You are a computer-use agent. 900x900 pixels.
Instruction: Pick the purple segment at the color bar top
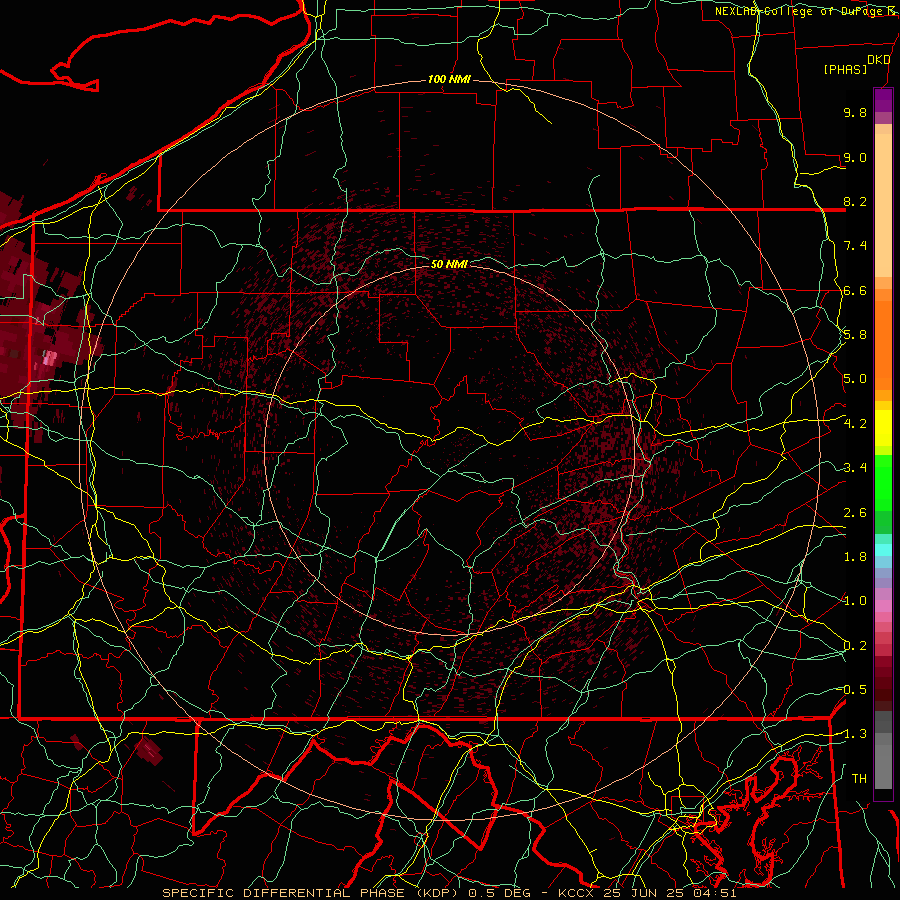click(x=883, y=100)
